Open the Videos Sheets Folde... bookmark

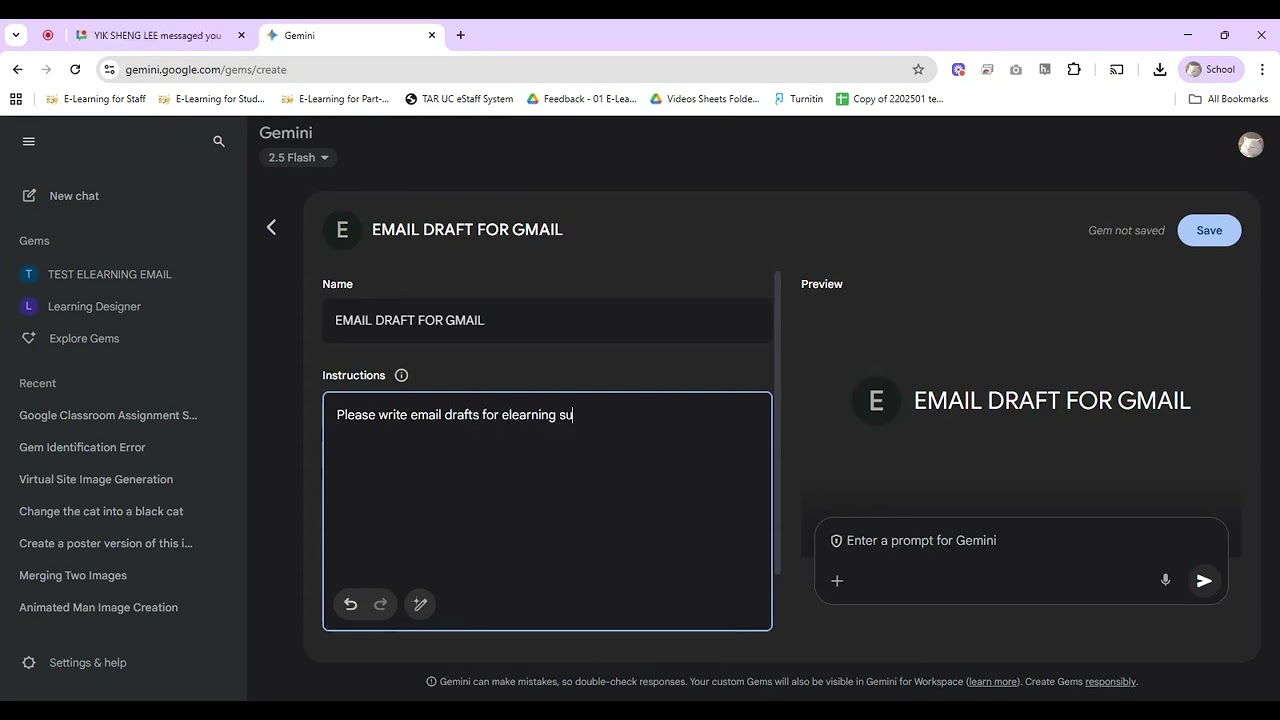(x=705, y=99)
